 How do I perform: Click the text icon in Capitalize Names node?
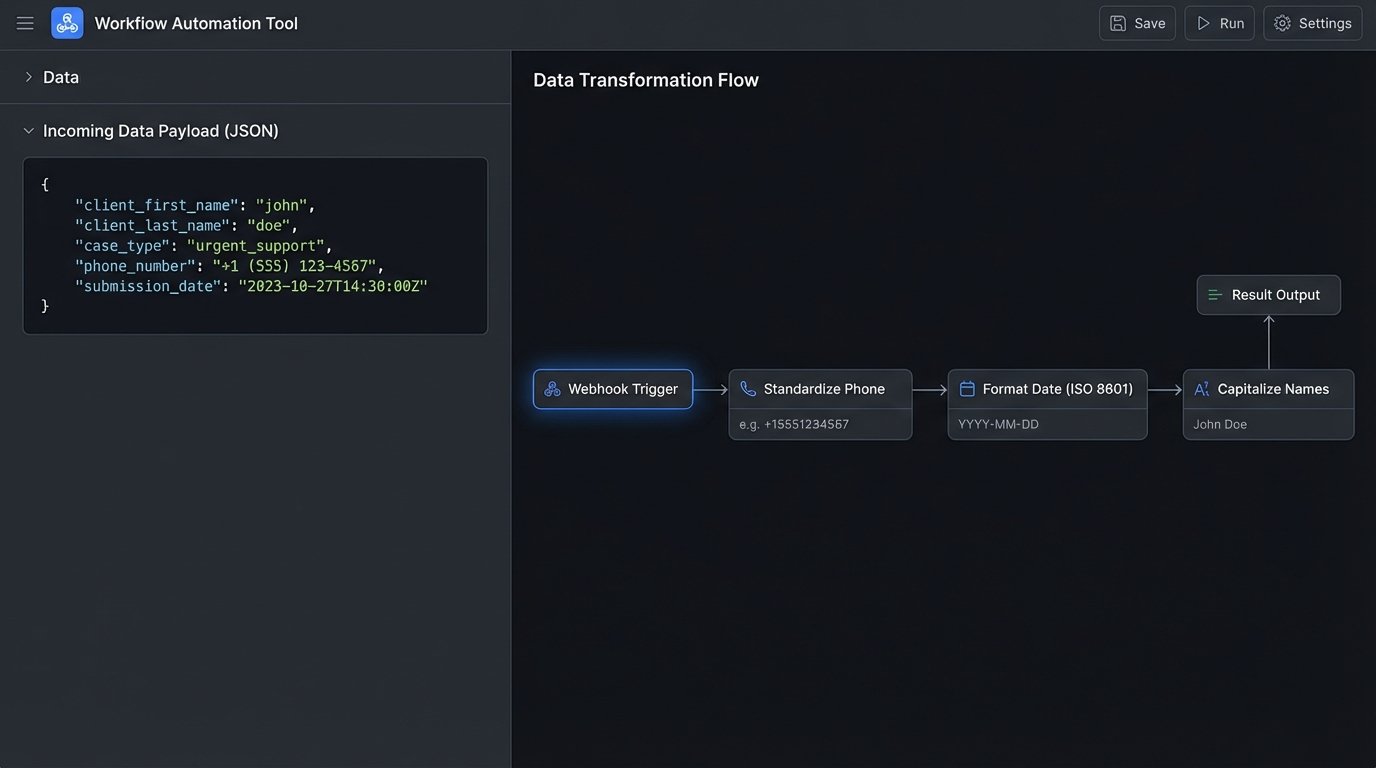coord(1202,389)
